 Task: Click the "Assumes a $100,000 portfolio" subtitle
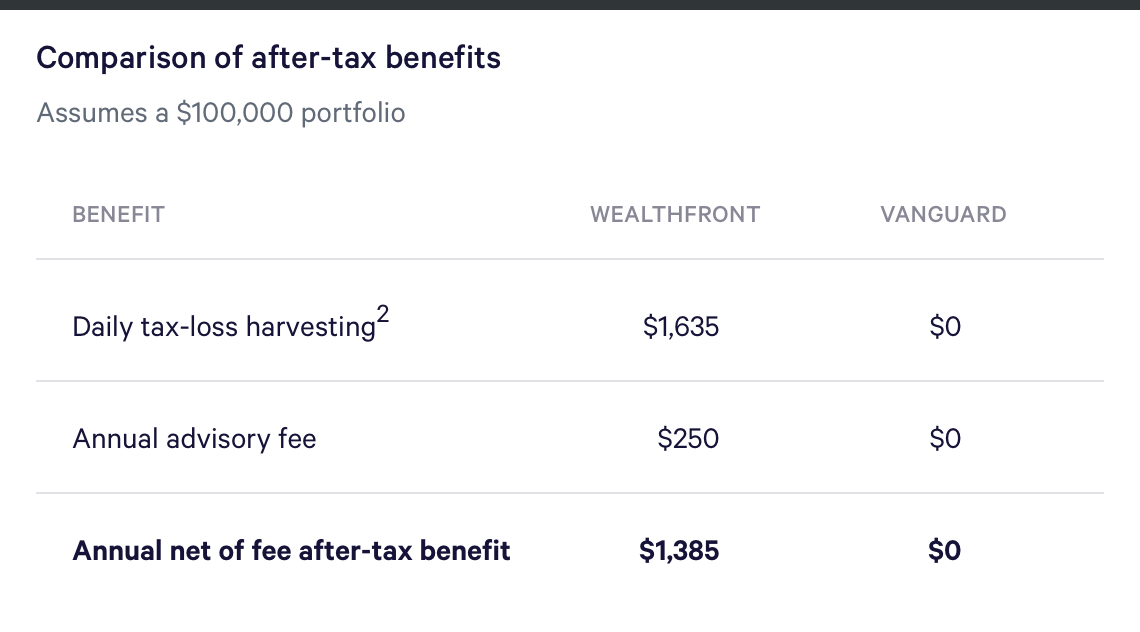pos(221,113)
